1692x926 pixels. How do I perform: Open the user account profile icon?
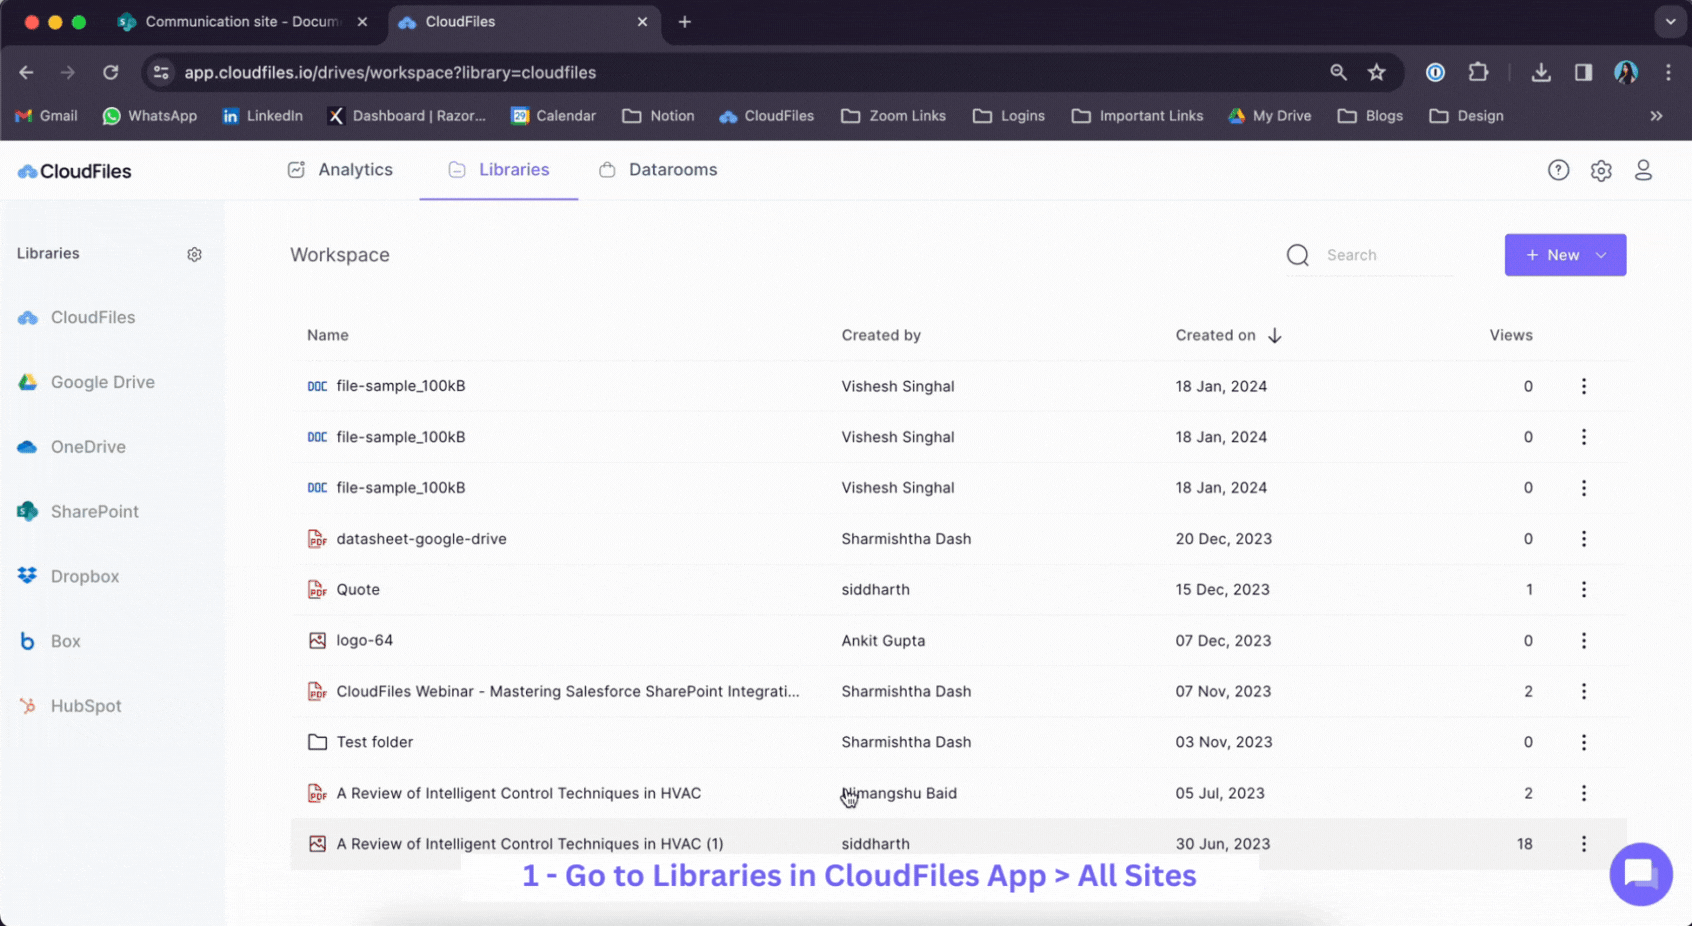(1643, 170)
